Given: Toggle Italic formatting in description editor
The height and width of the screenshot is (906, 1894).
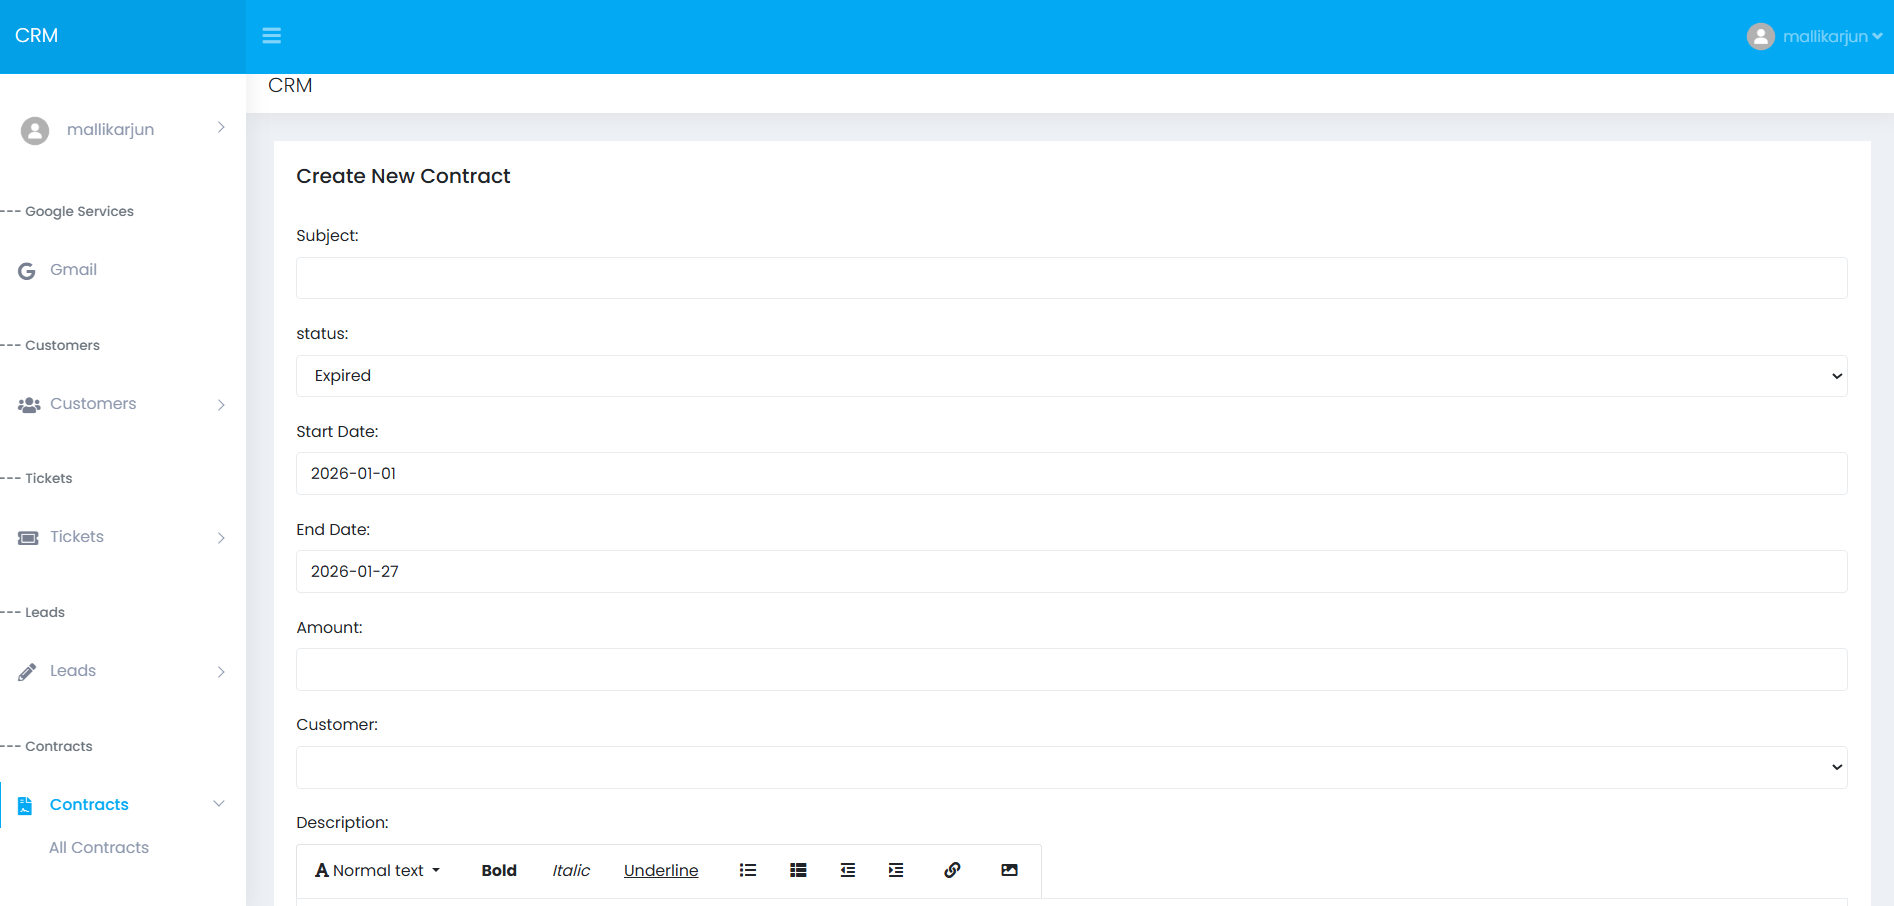Looking at the screenshot, I should point(571,870).
